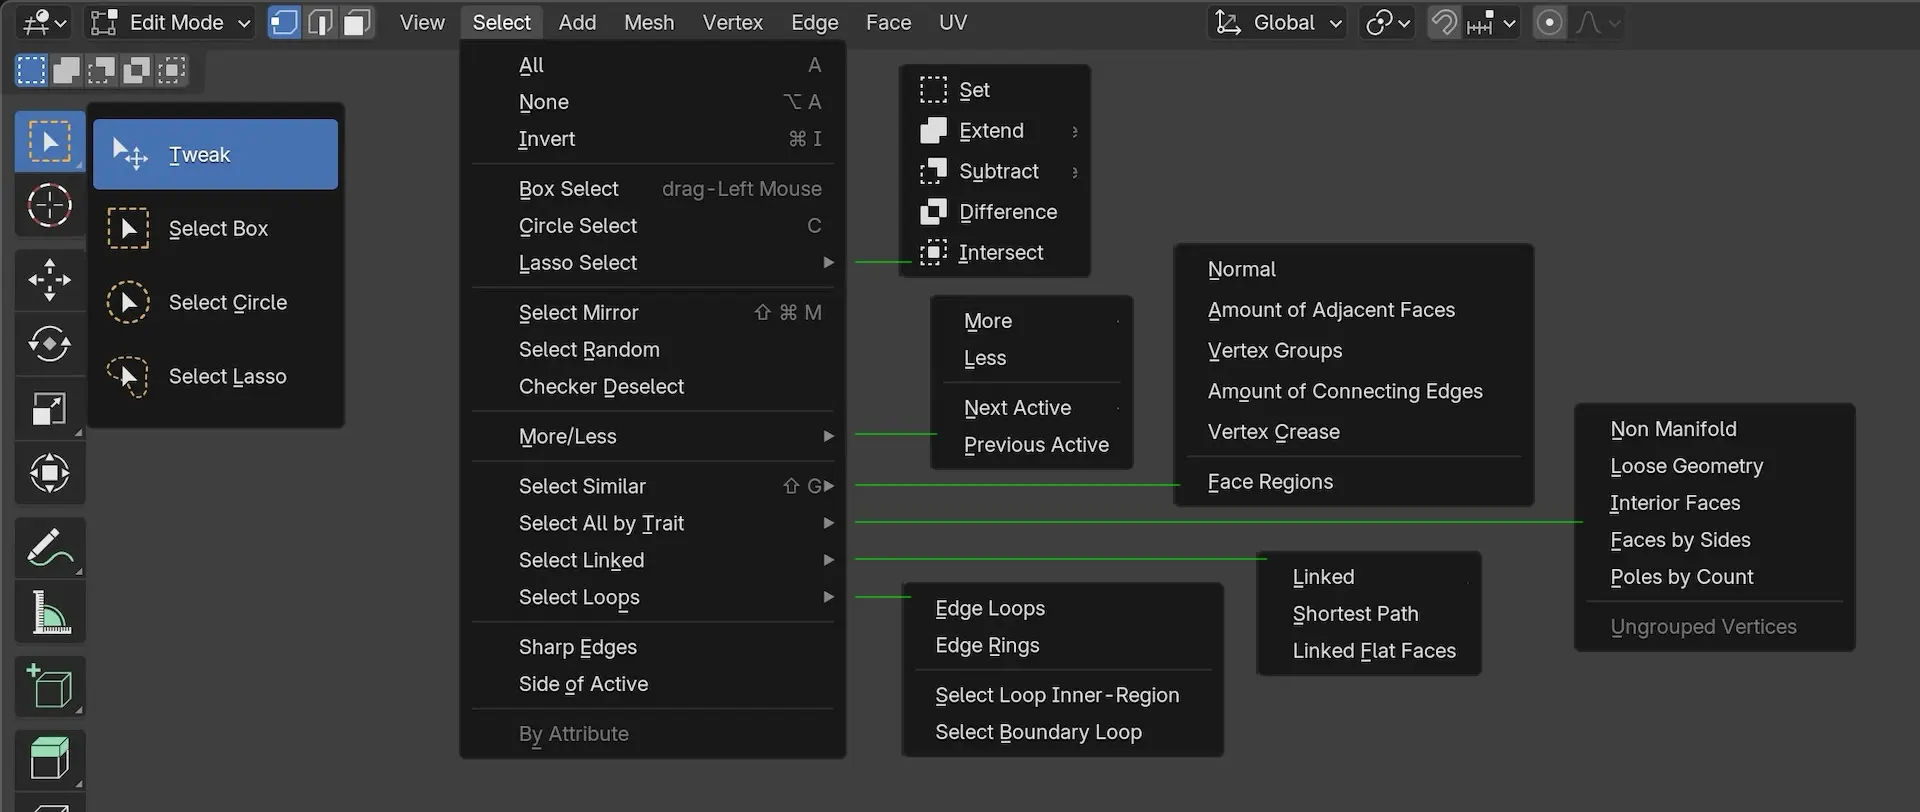Image resolution: width=1920 pixels, height=812 pixels.
Task: Choose the Scale tool
Action: point(49,409)
